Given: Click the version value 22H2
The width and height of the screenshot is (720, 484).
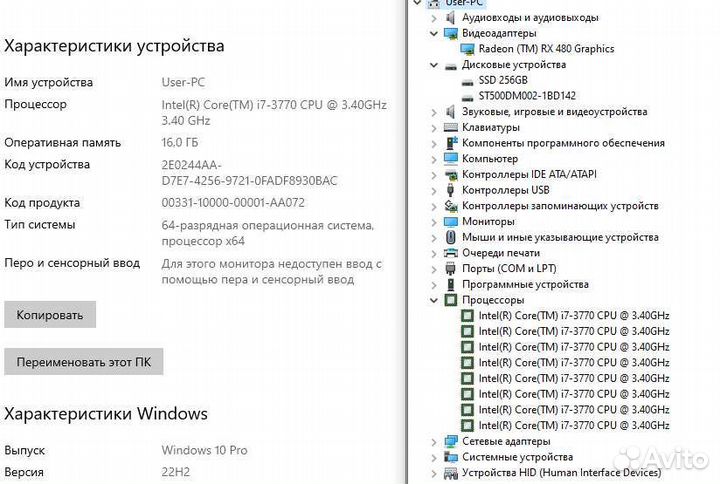Looking at the screenshot, I should point(175,472).
